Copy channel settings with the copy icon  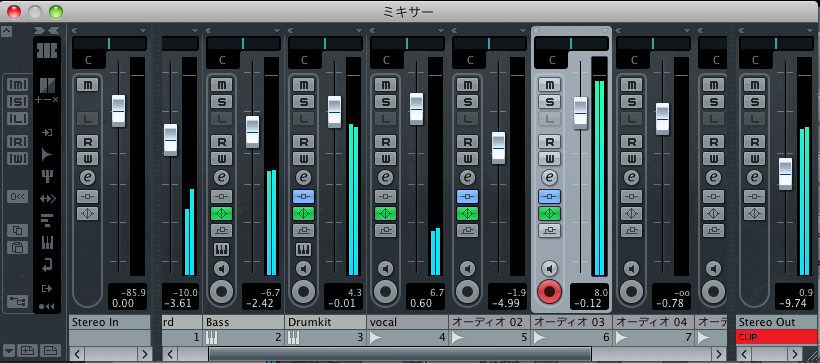point(17,230)
